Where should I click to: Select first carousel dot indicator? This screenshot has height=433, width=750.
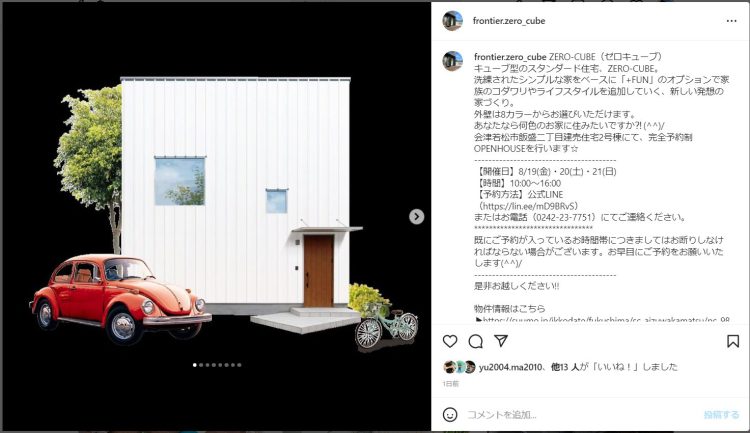pyautogui.click(x=195, y=365)
